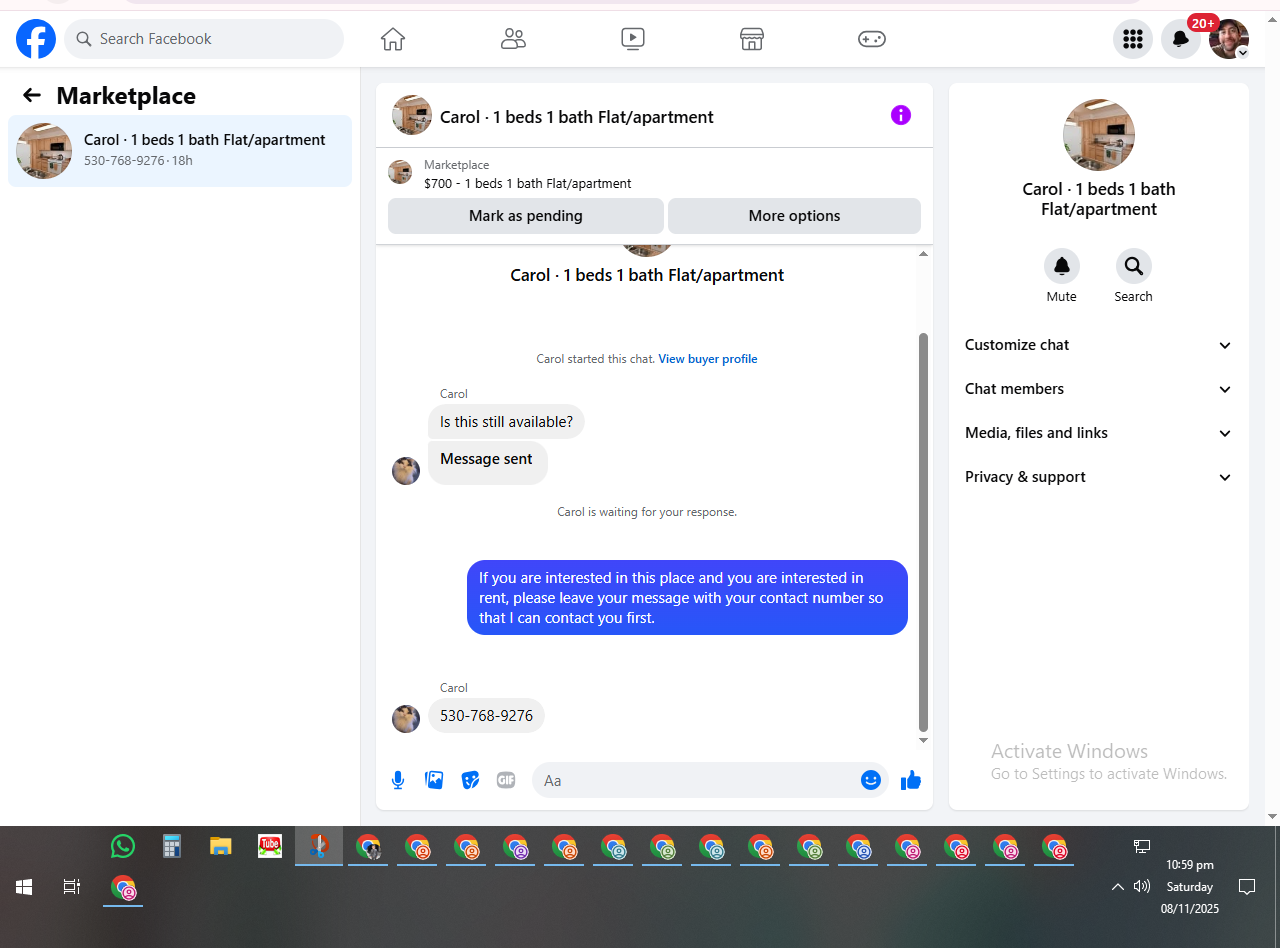This screenshot has width=1280, height=948.
Task: Go to the Home feed icon
Action: [x=393, y=39]
